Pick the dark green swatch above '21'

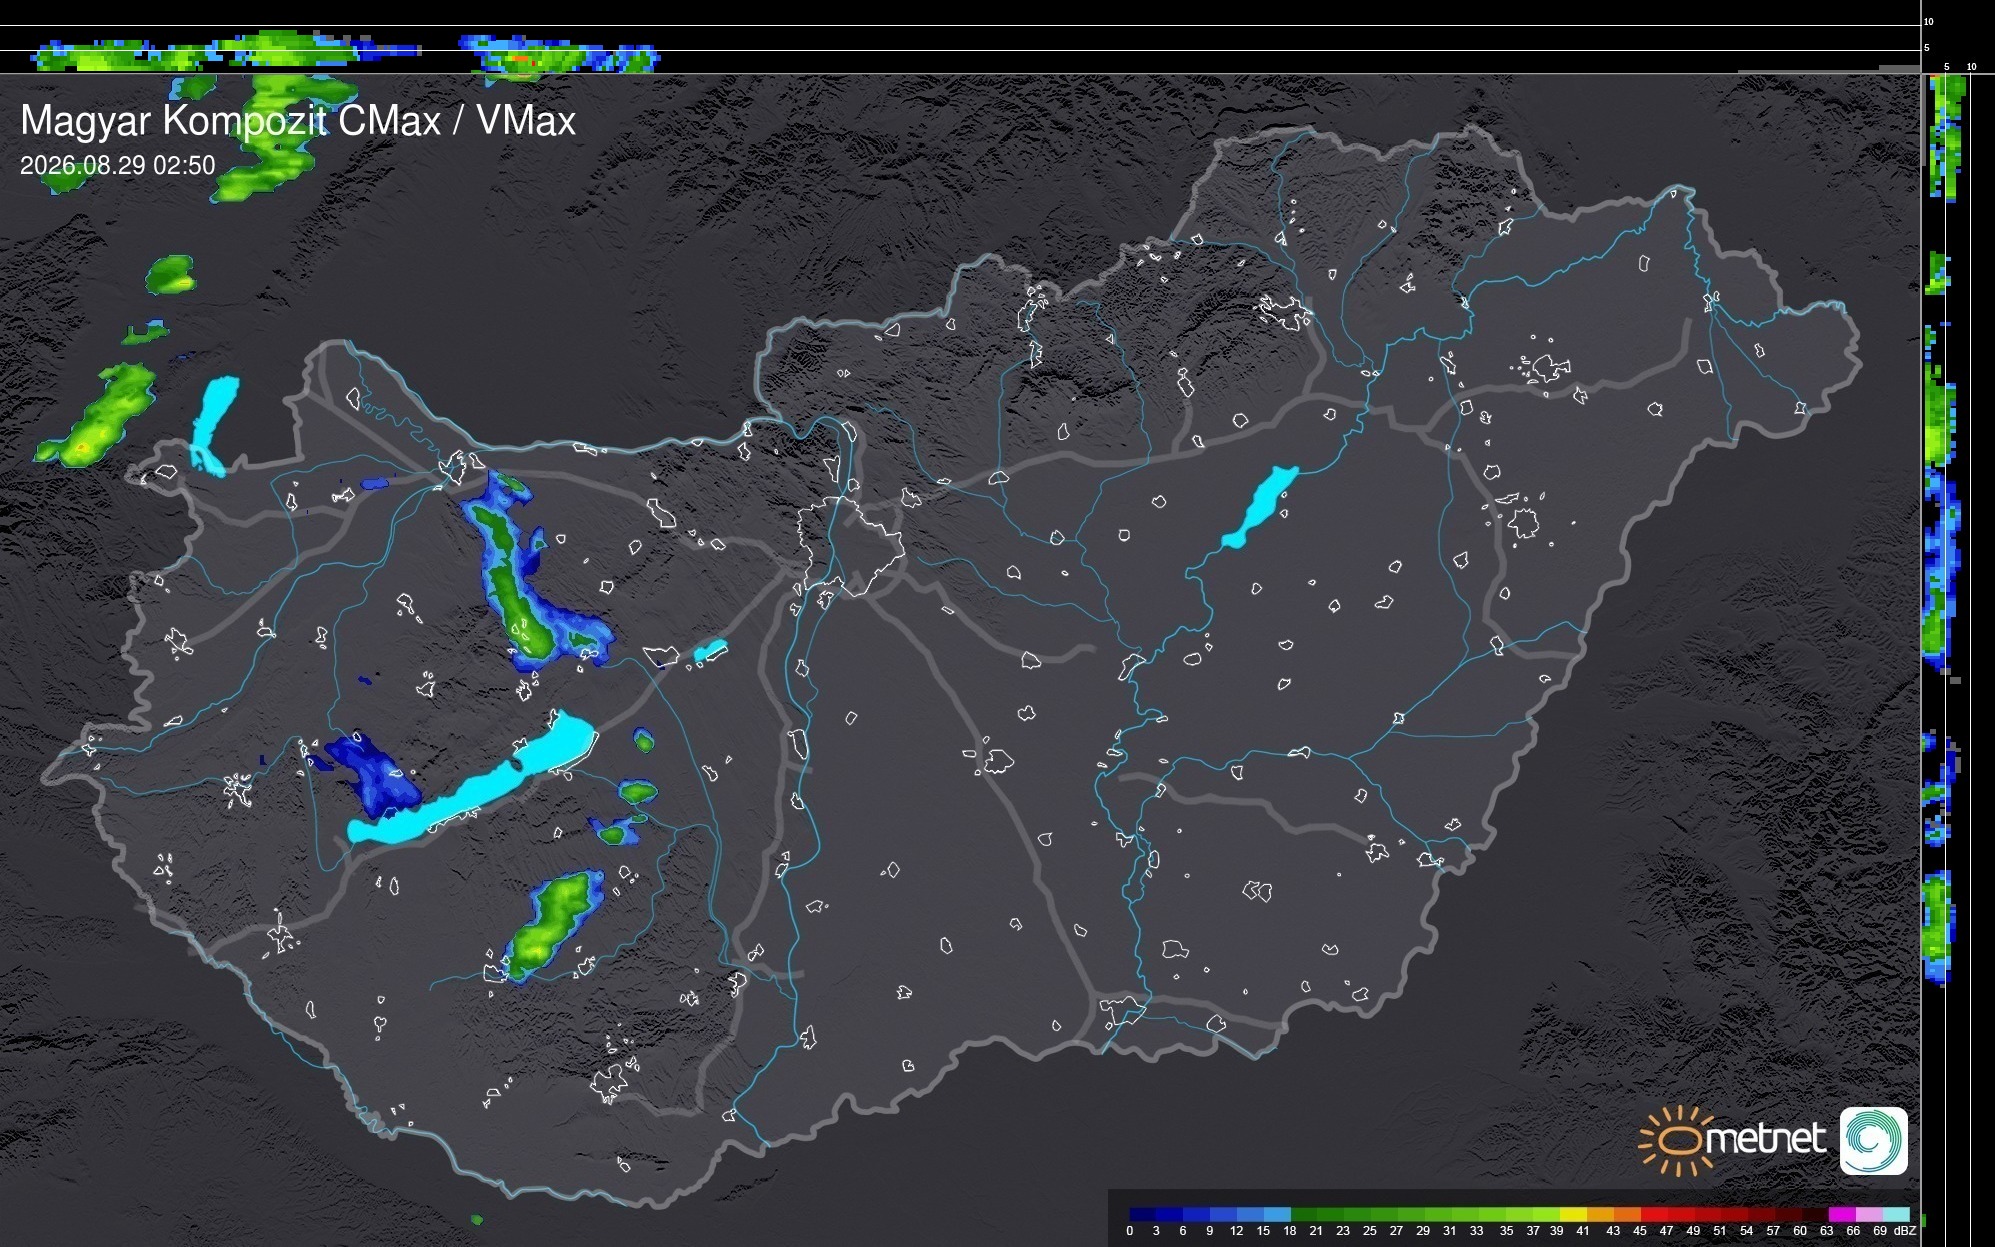click(x=1305, y=1214)
